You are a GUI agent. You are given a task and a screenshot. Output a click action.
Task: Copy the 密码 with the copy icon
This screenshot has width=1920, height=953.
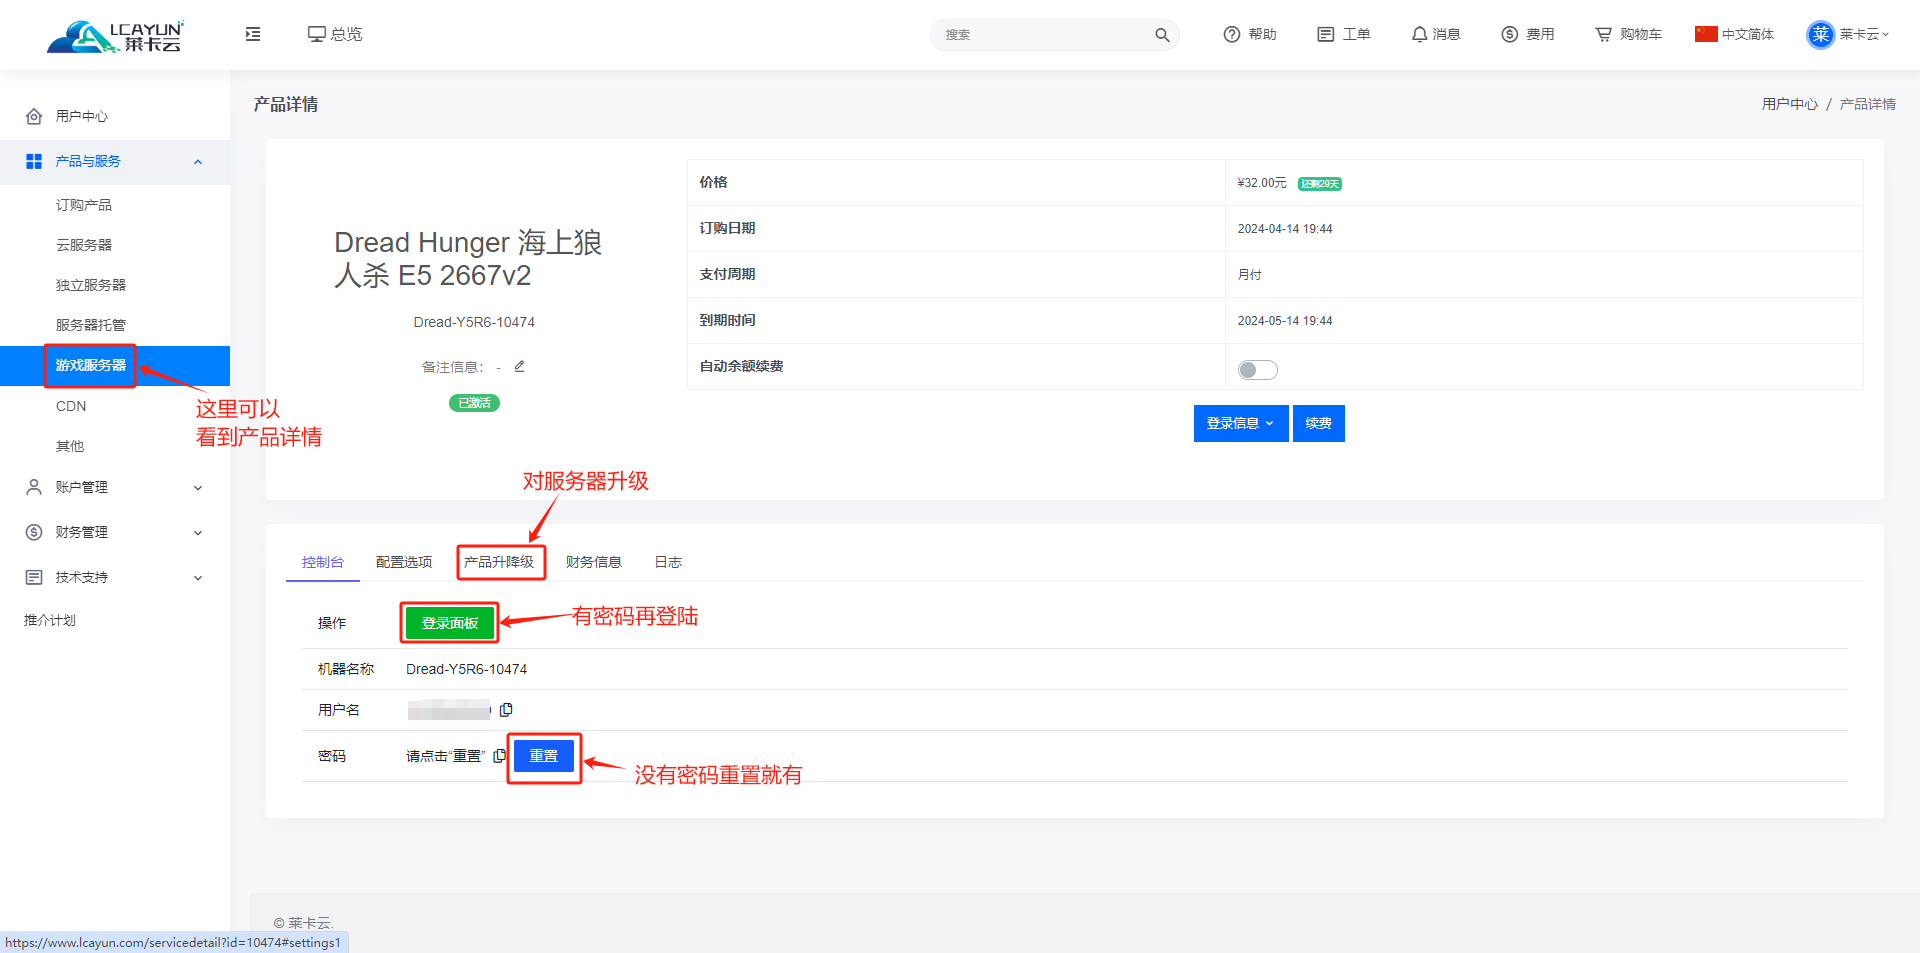pyautogui.click(x=499, y=756)
